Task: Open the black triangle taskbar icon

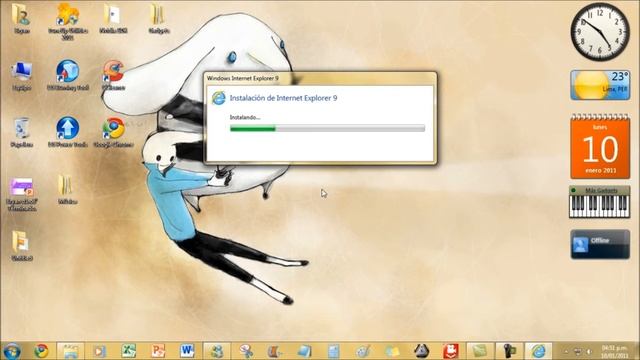Action: click(x=422, y=351)
